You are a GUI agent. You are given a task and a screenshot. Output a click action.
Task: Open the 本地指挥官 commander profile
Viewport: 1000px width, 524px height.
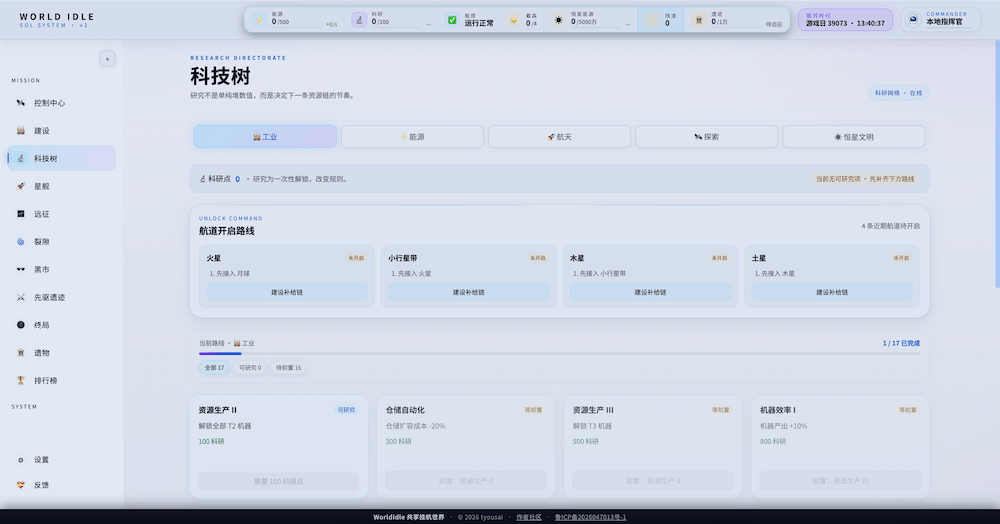coord(940,20)
